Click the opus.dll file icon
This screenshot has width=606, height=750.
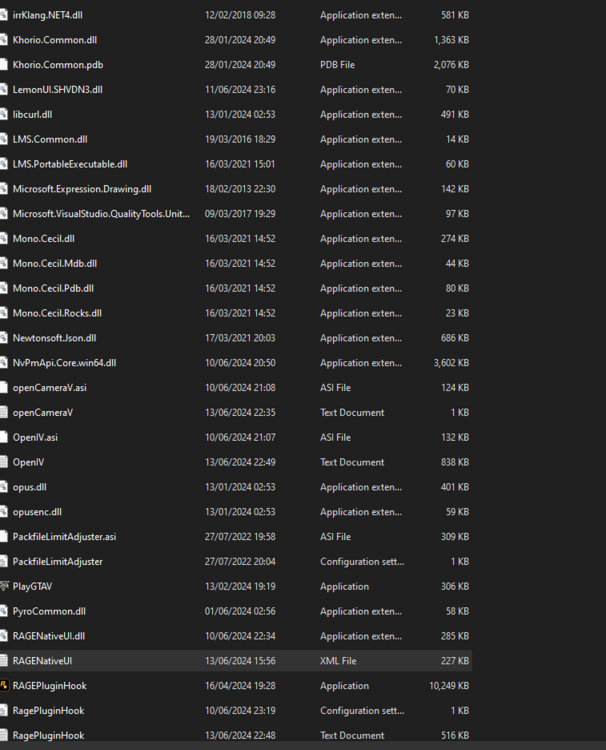[4, 487]
